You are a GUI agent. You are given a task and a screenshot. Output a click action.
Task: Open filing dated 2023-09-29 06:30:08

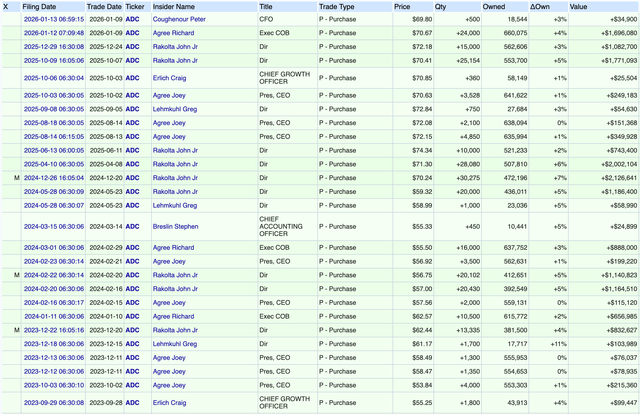[54, 403]
